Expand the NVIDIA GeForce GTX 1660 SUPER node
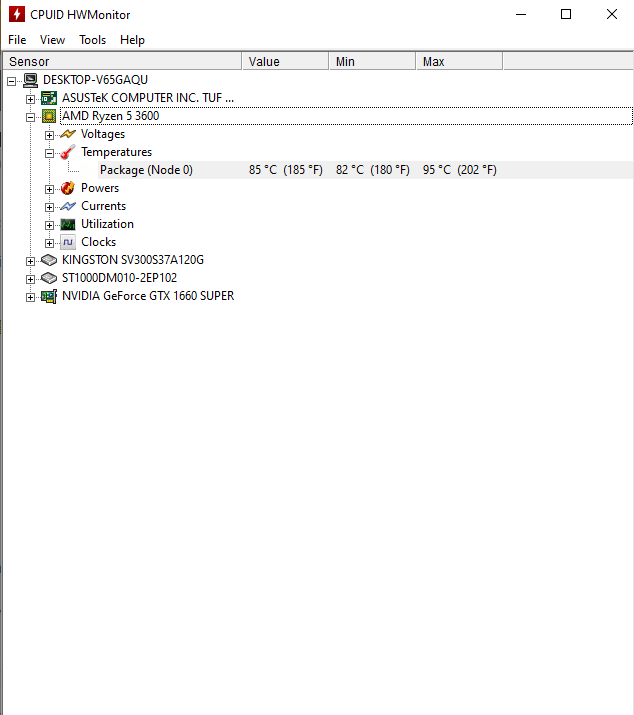Image resolution: width=634 pixels, height=715 pixels. click(30, 297)
